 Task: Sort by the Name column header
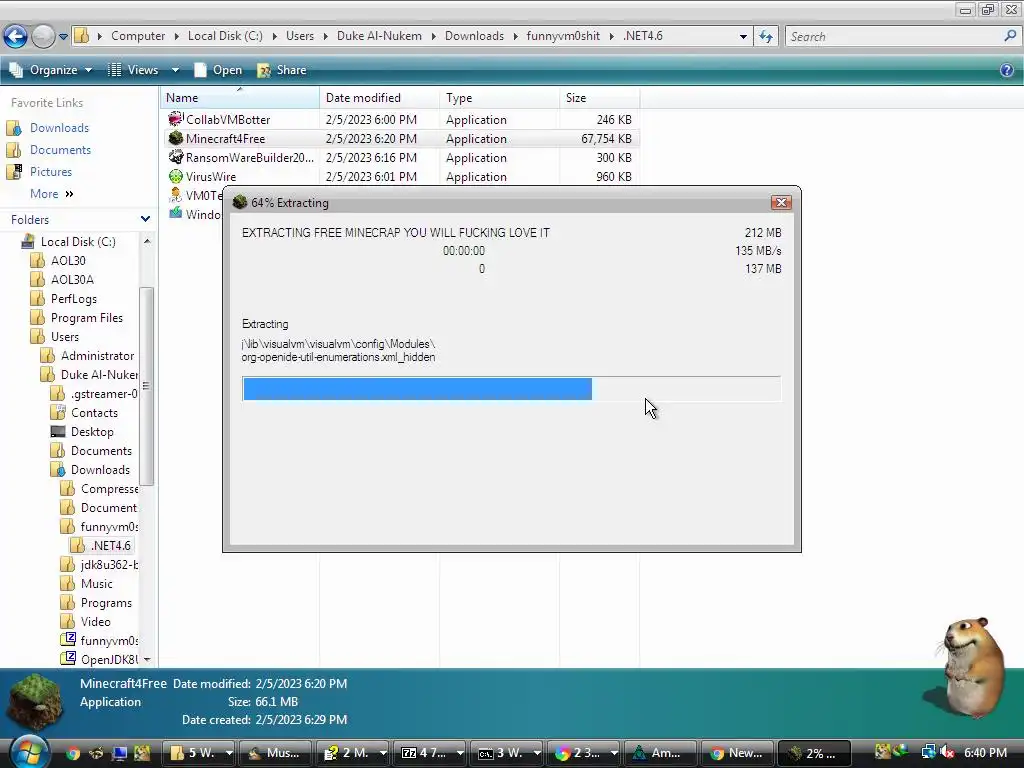click(240, 97)
